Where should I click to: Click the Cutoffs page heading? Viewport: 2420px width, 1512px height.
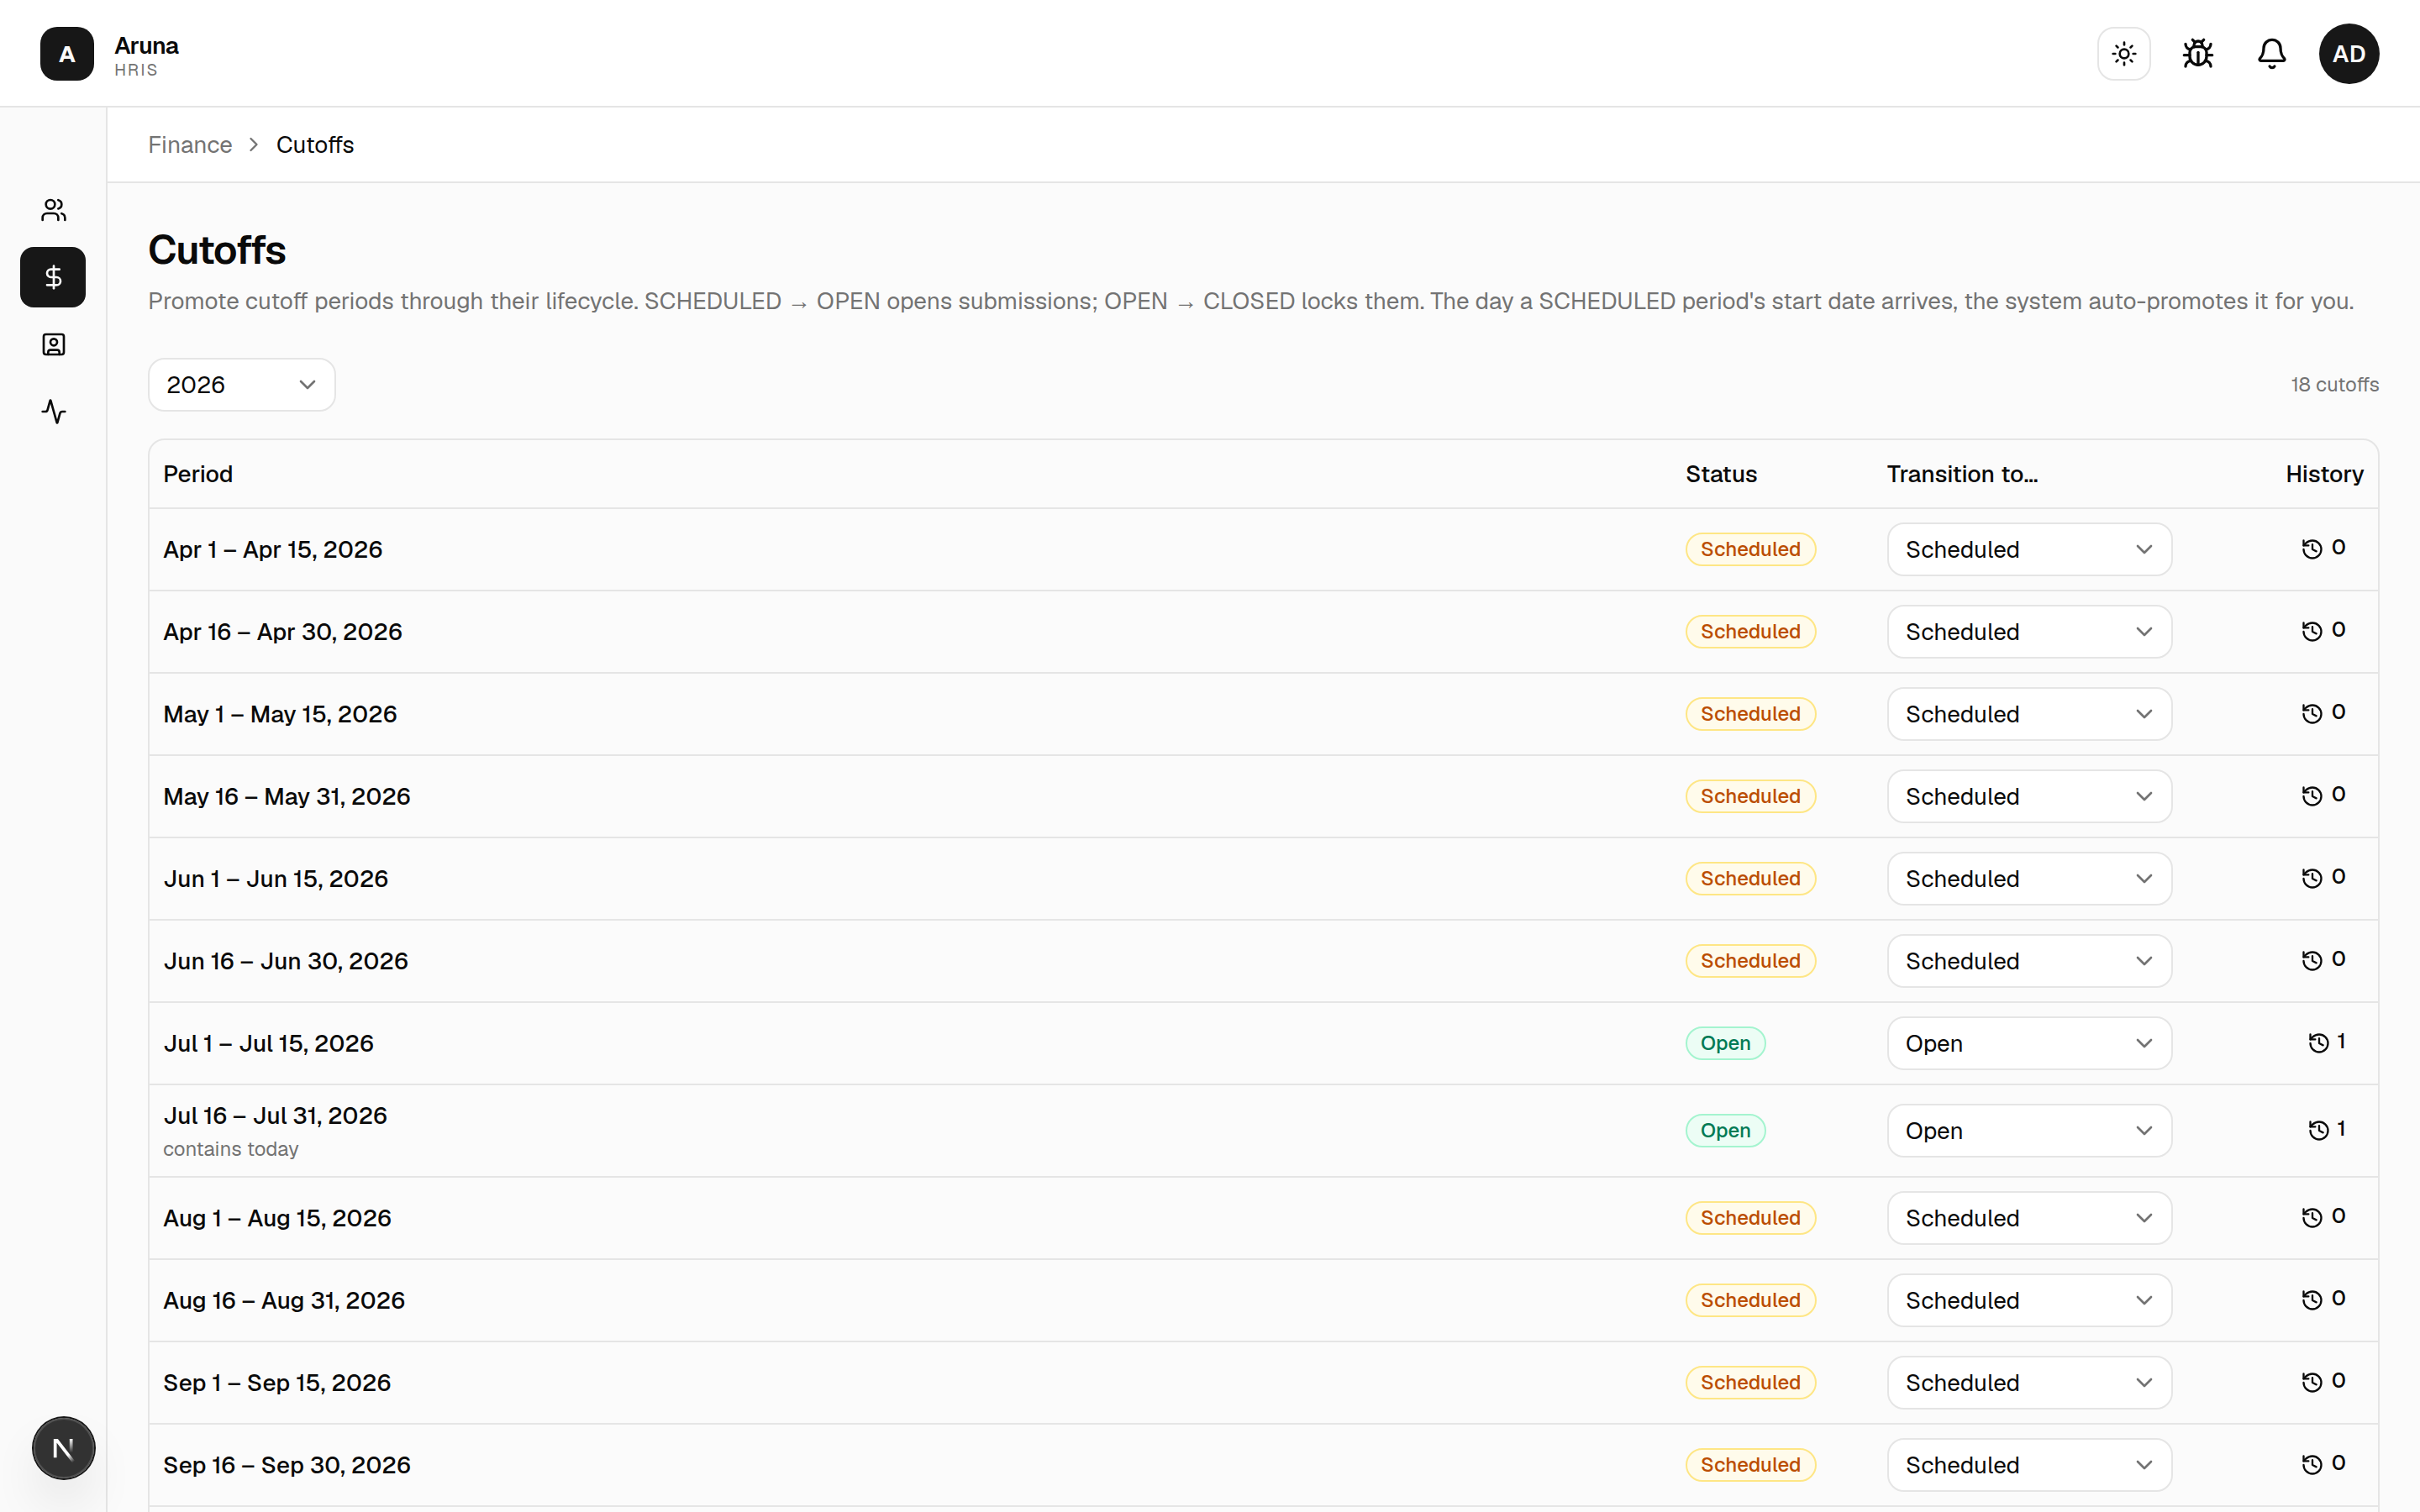[217, 250]
